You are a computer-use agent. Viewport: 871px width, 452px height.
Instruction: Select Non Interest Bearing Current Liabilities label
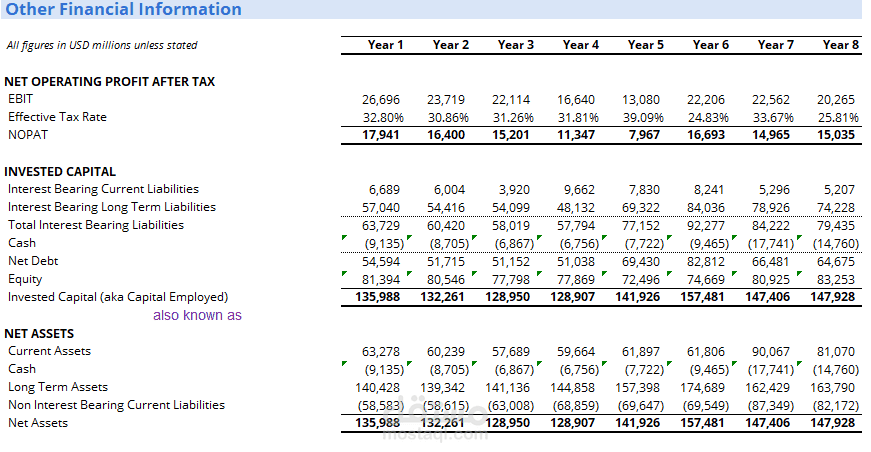(x=116, y=405)
